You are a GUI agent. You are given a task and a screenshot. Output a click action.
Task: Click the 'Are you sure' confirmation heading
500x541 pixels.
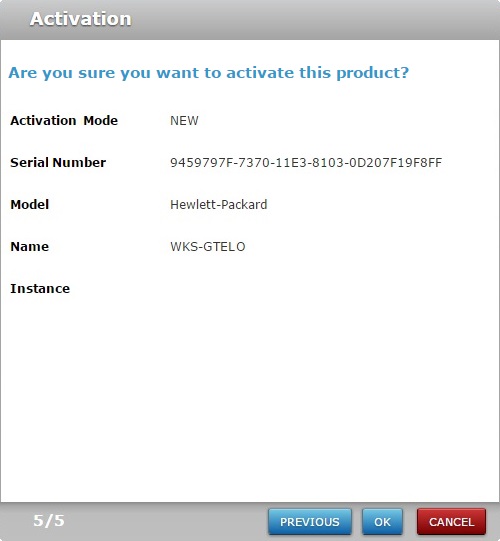pos(209,73)
